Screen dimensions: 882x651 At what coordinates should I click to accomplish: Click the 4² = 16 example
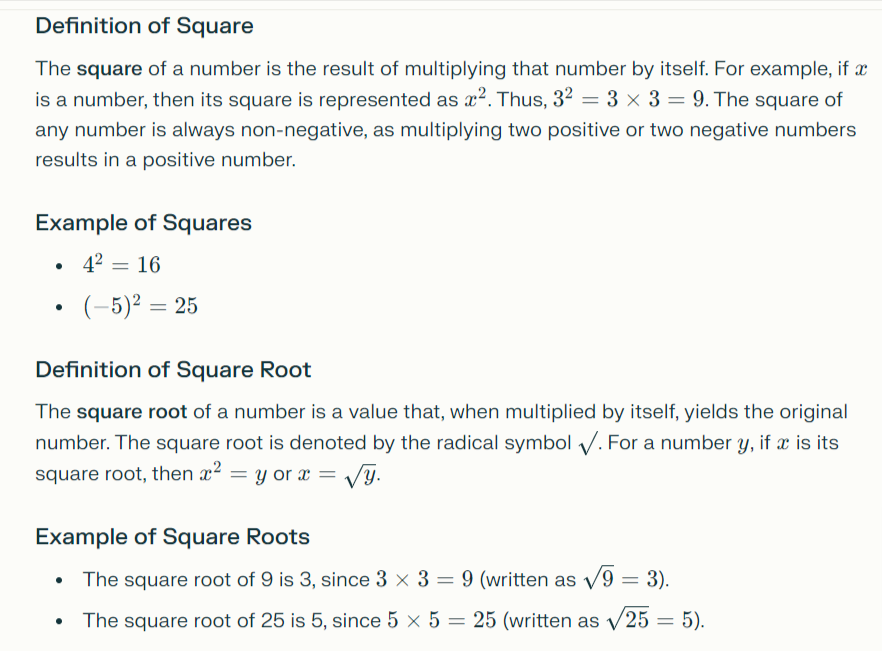[x=121, y=264]
